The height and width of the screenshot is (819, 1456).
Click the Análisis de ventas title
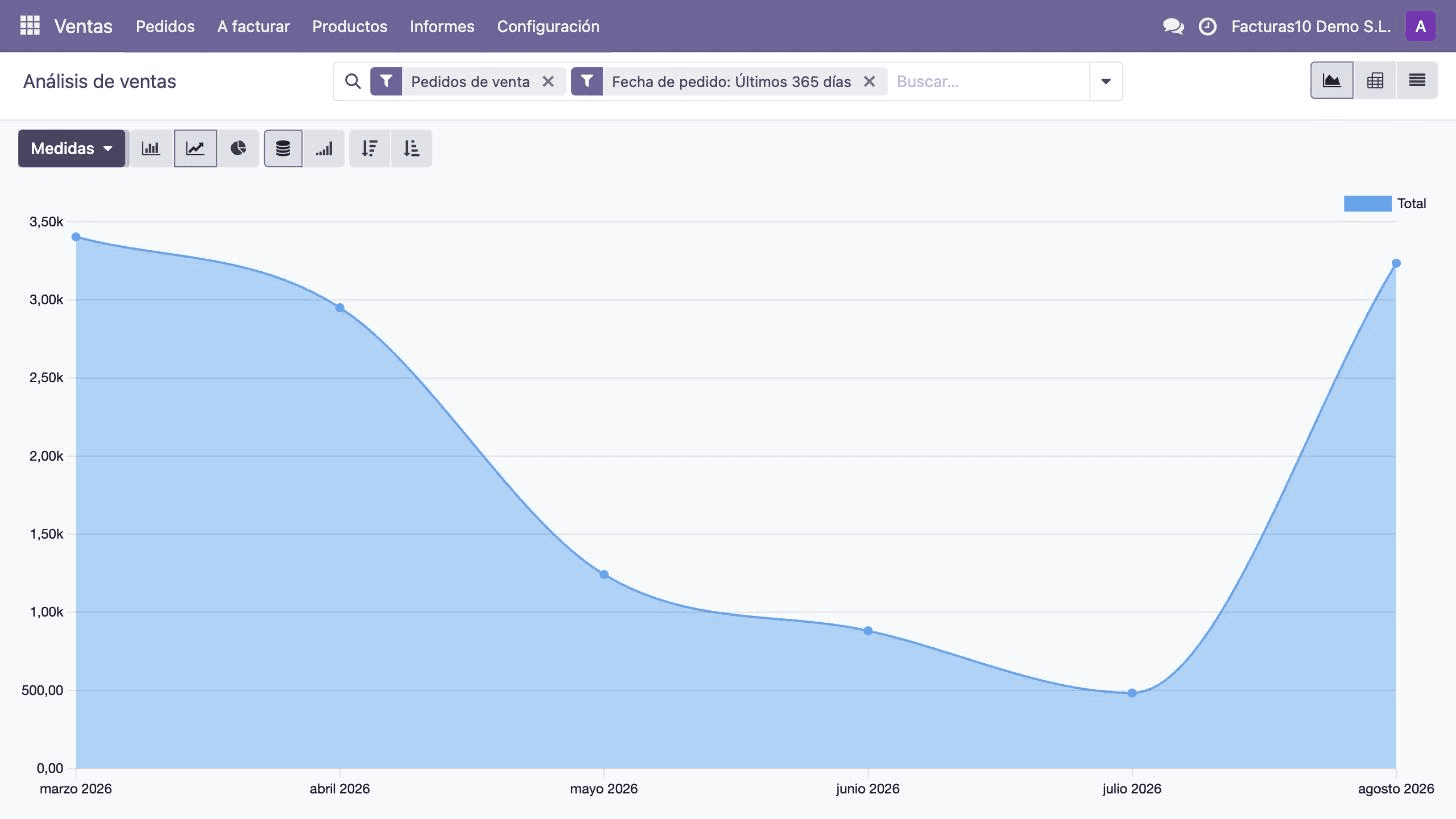point(100,82)
